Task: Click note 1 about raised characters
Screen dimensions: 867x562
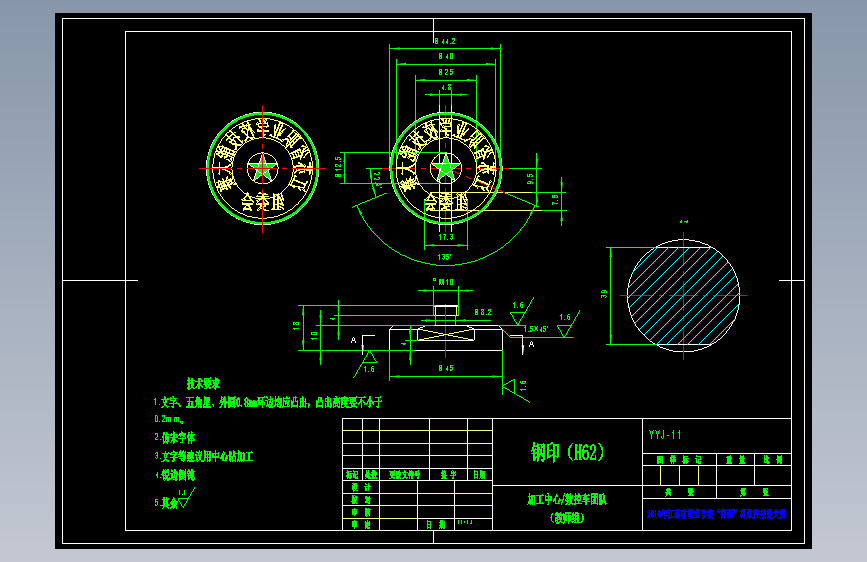Action: click(x=268, y=402)
